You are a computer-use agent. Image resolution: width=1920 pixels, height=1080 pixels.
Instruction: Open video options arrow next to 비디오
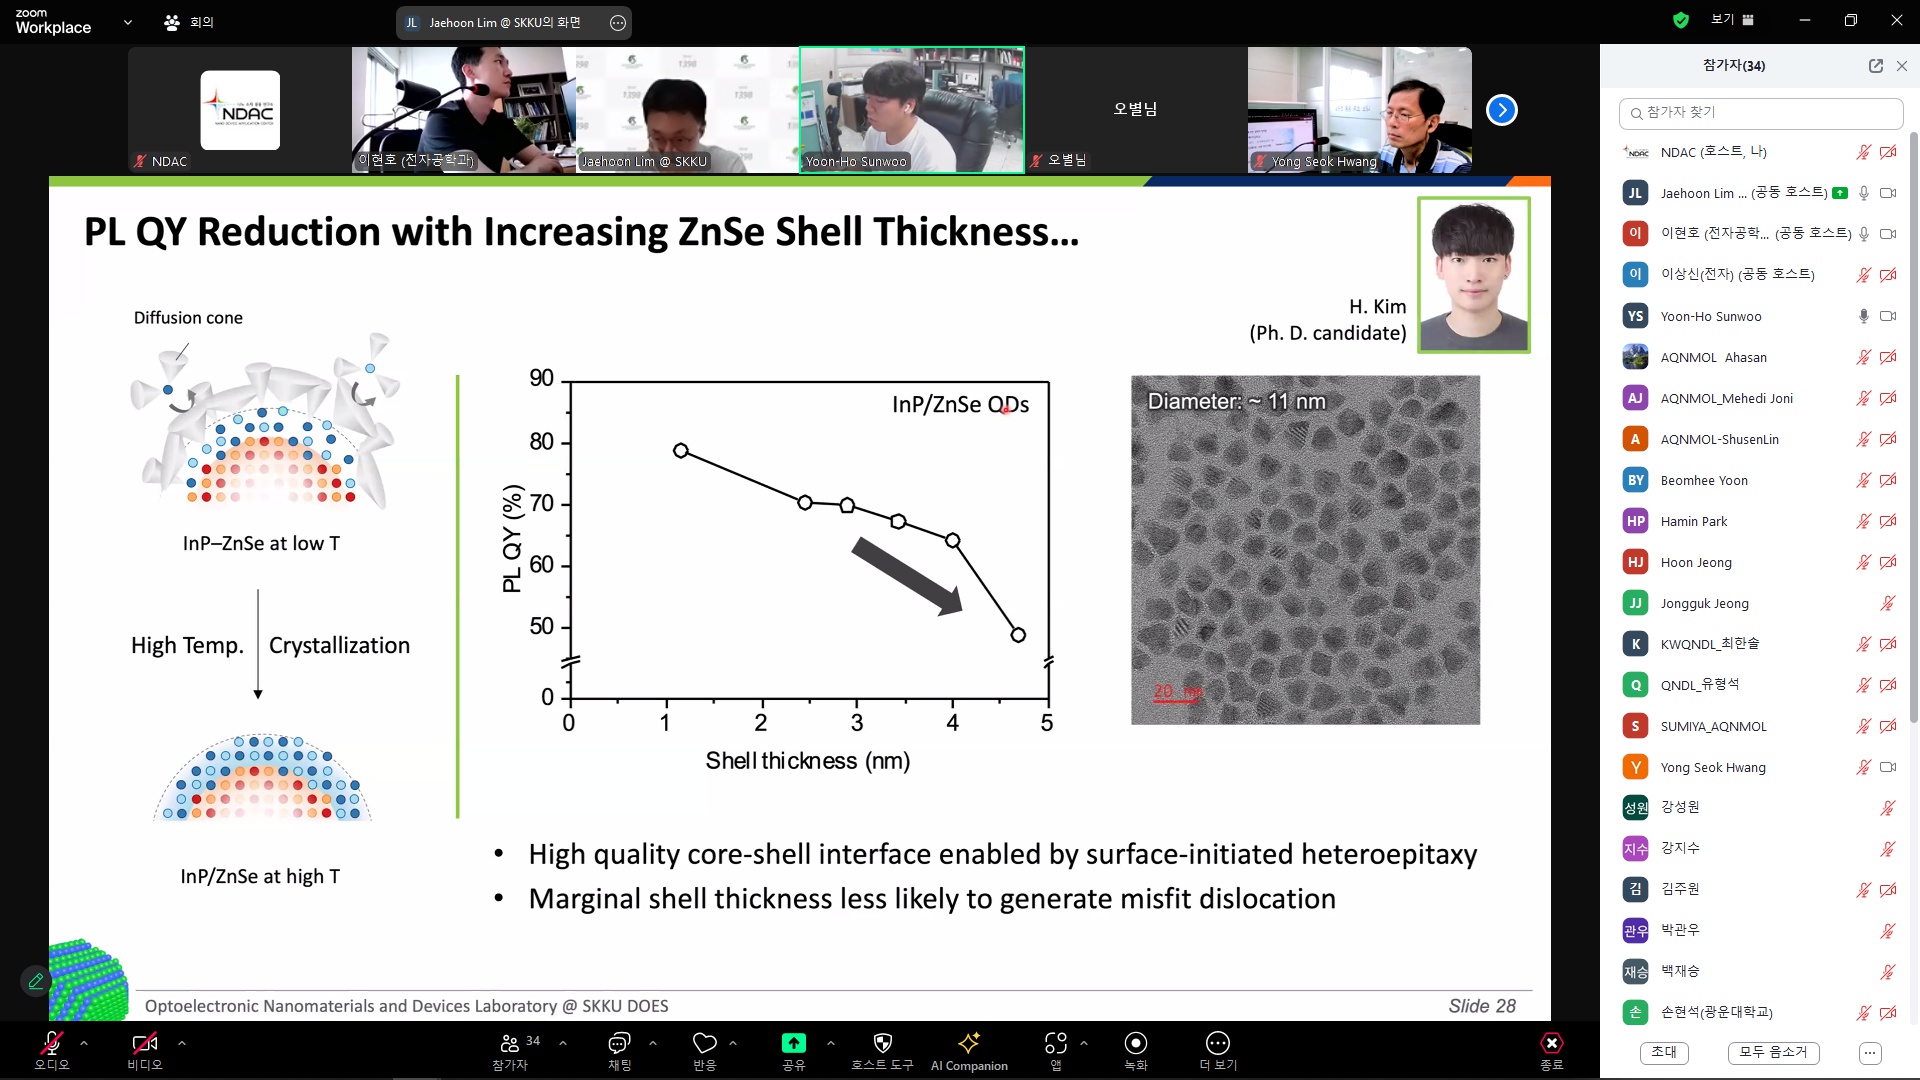[x=181, y=1043]
